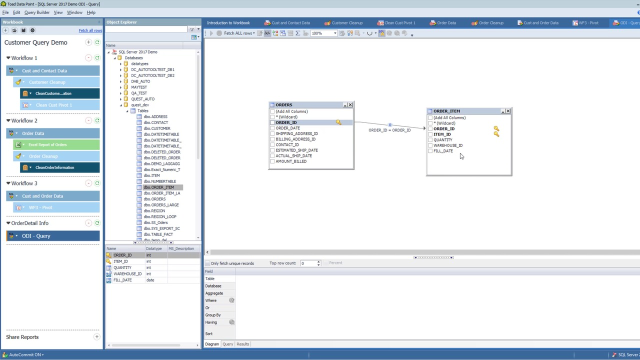Refresh the OrderDetail Info workflow
This screenshot has height=360, width=640.
[97, 223]
